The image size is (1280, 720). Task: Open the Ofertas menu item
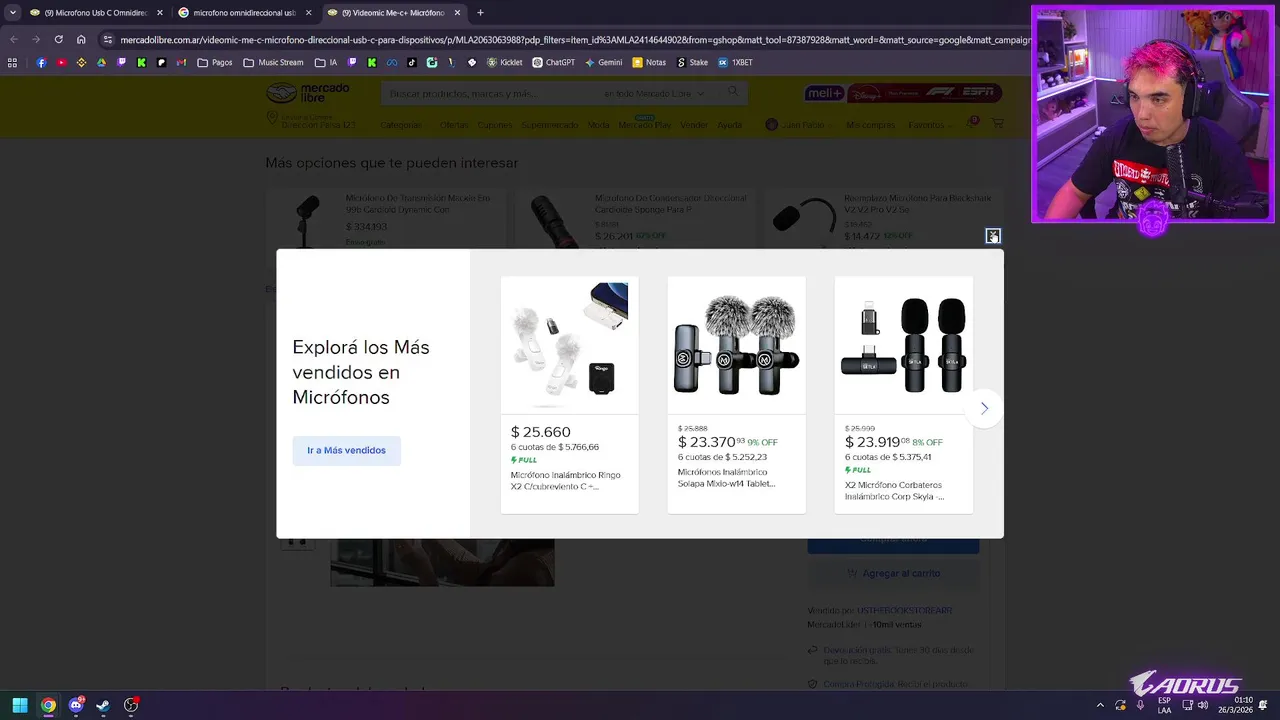click(453, 125)
